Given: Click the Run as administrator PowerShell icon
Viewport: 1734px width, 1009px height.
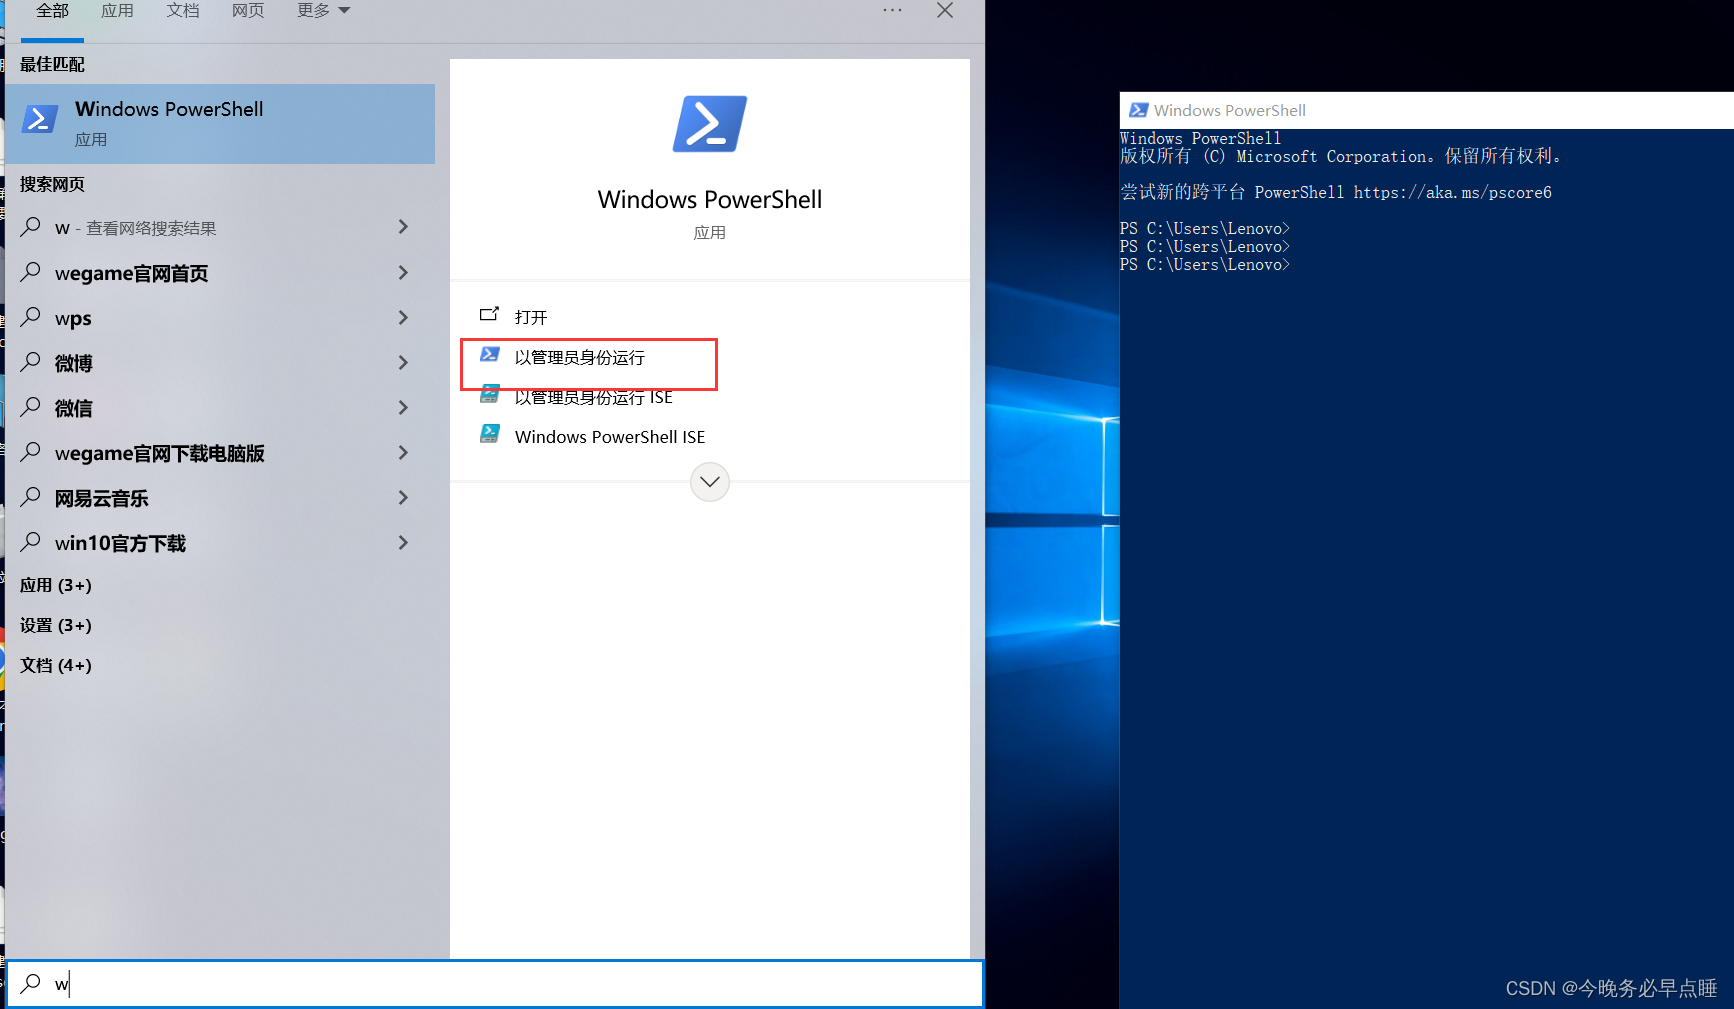Looking at the screenshot, I should pos(490,355).
